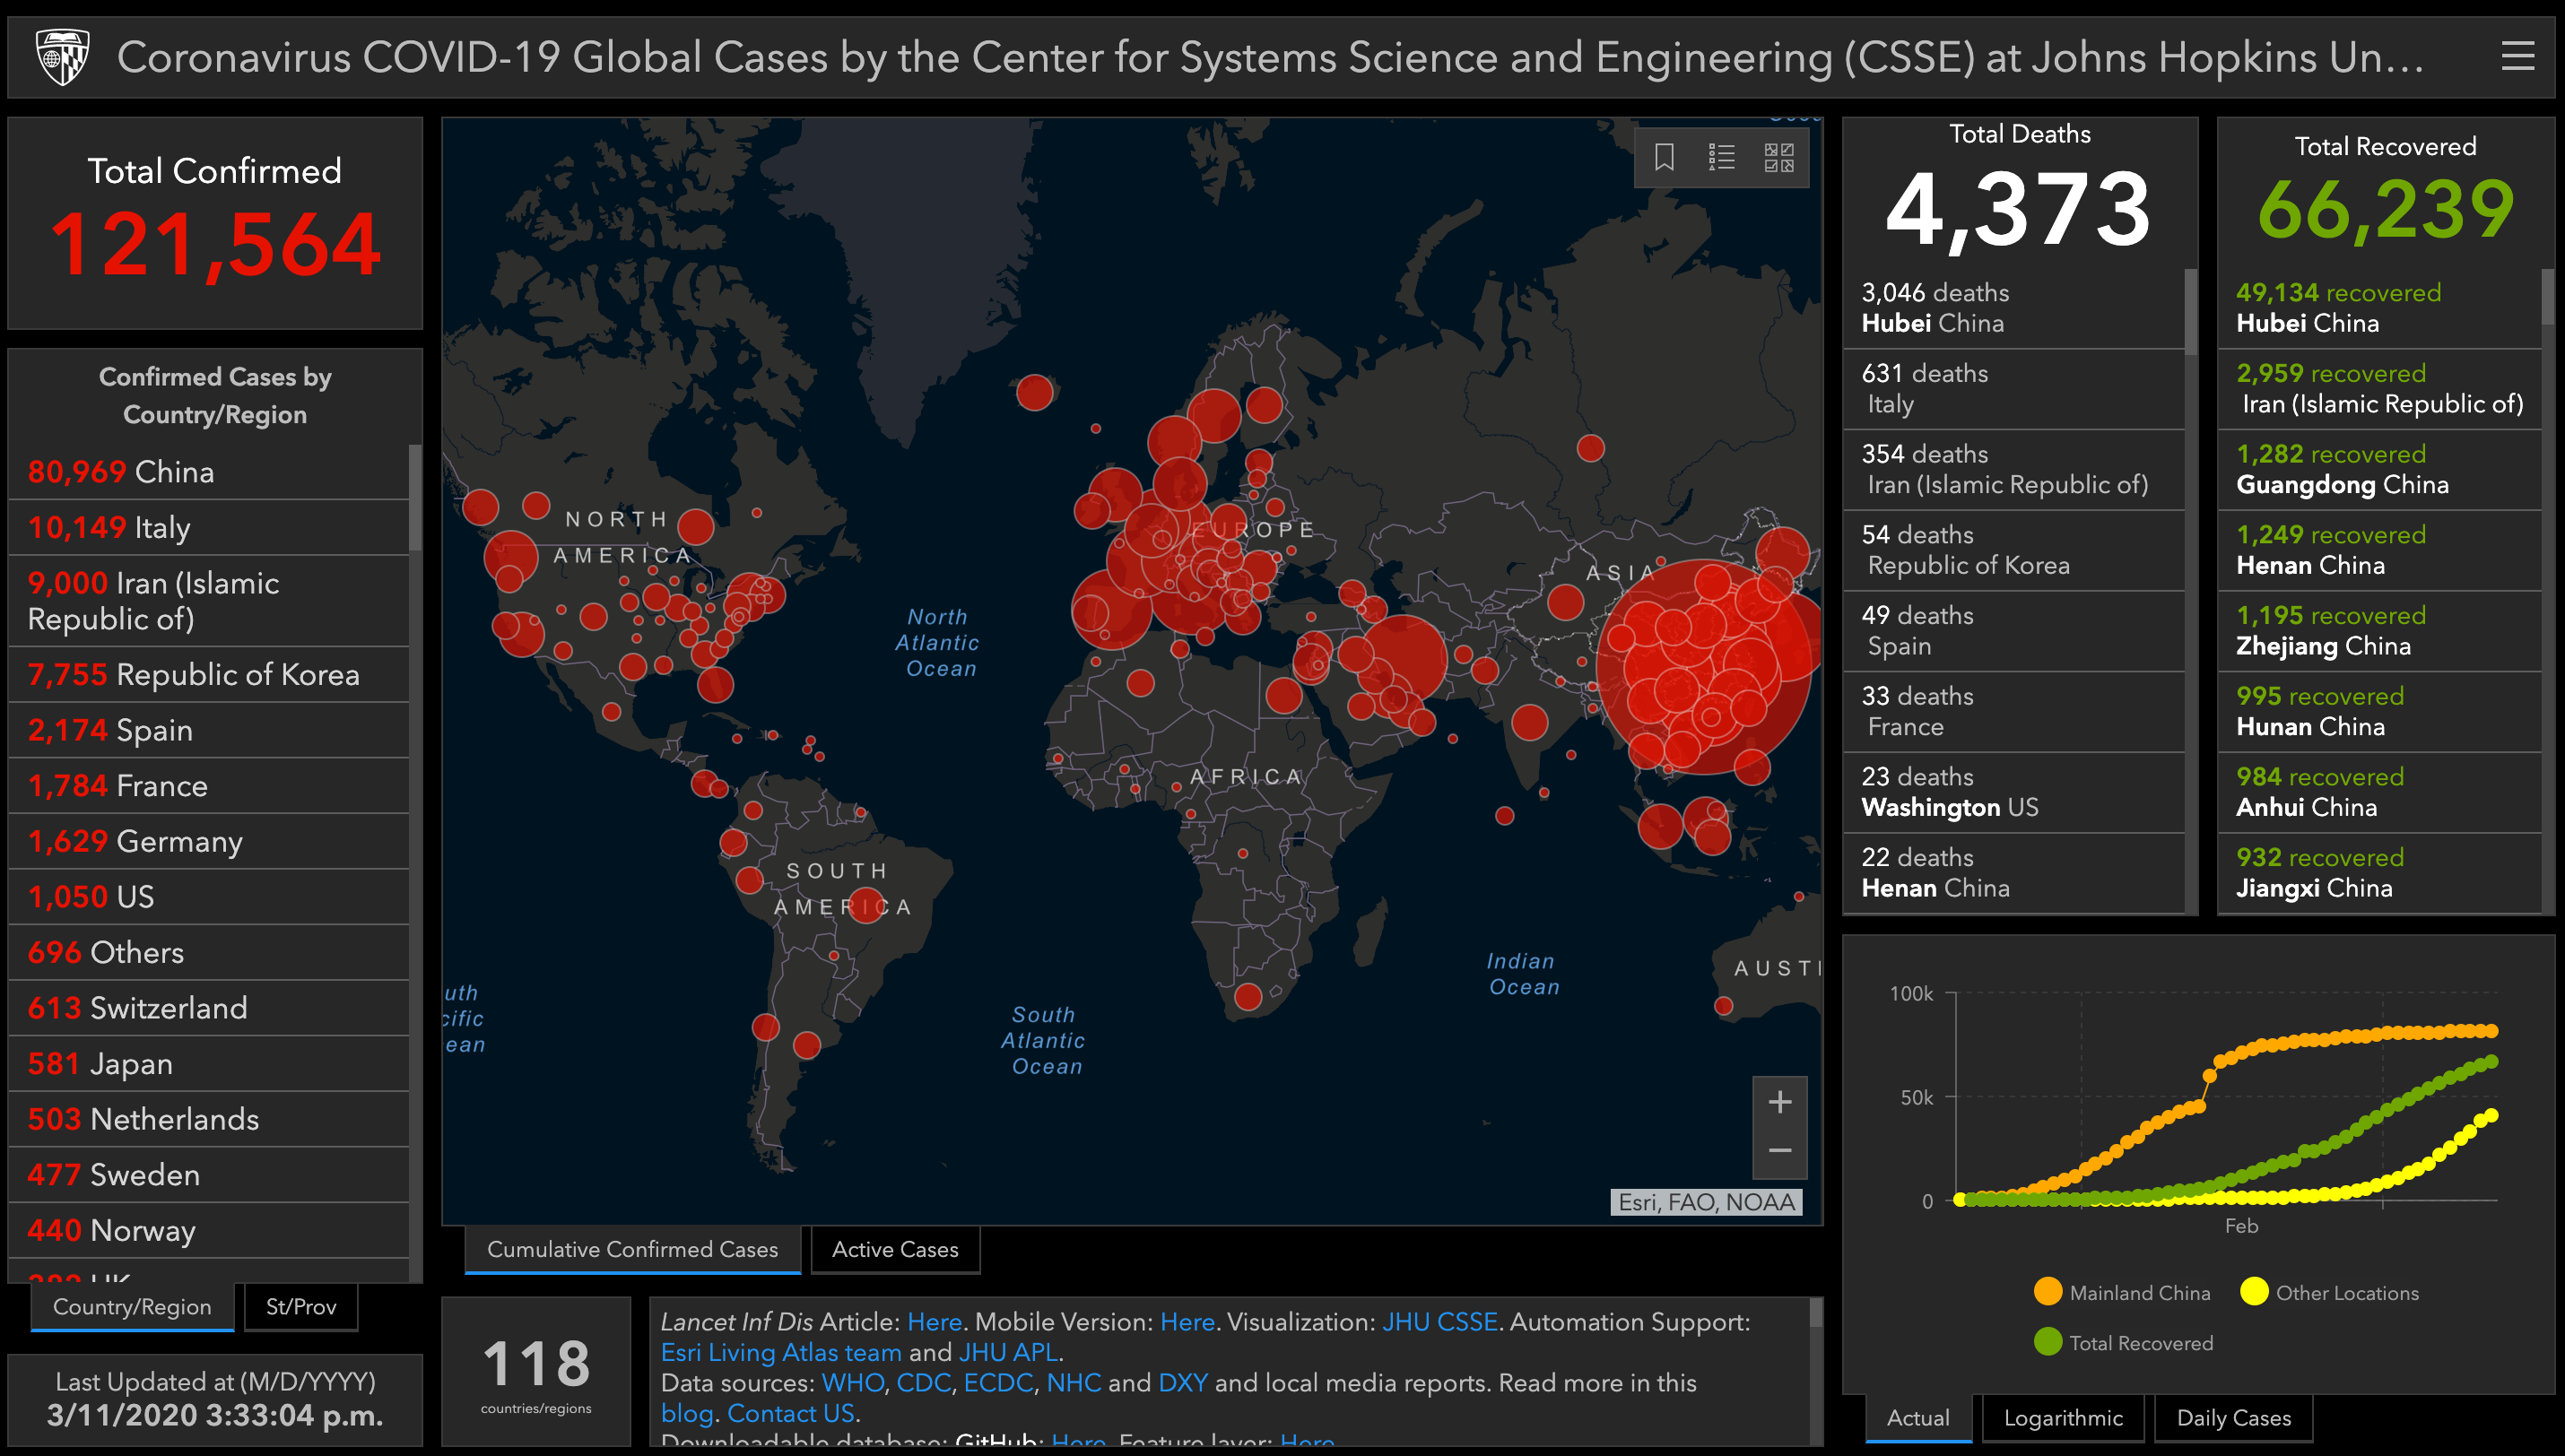Toggle Other Locations legend marker
The image size is (2565, 1456).
(2253, 1291)
